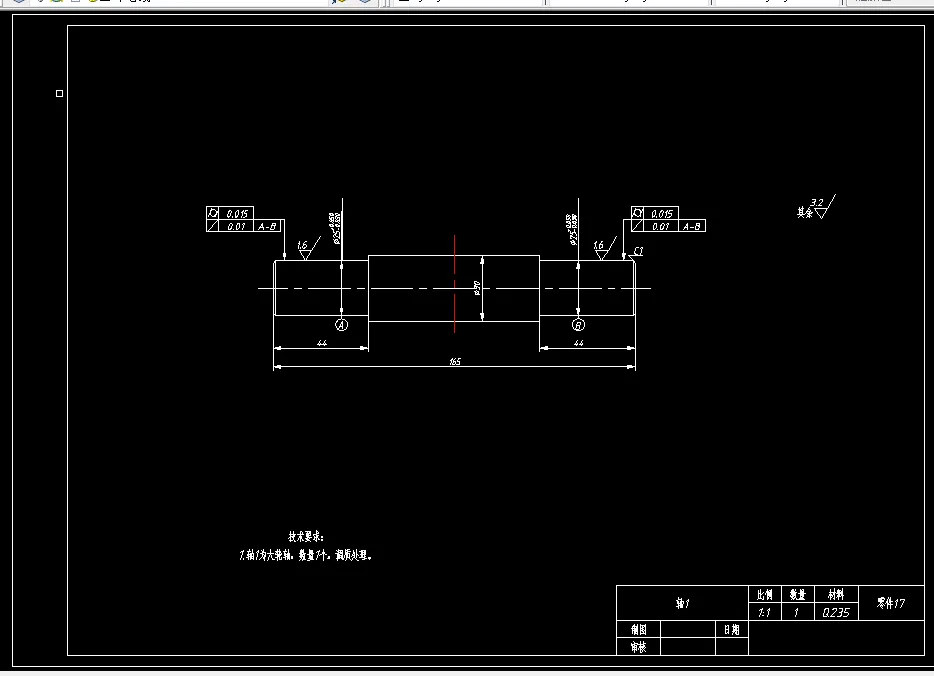The height and width of the screenshot is (676, 934).
Task: Select A-B reference in left tolerance frame
Action: [x=267, y=226]
